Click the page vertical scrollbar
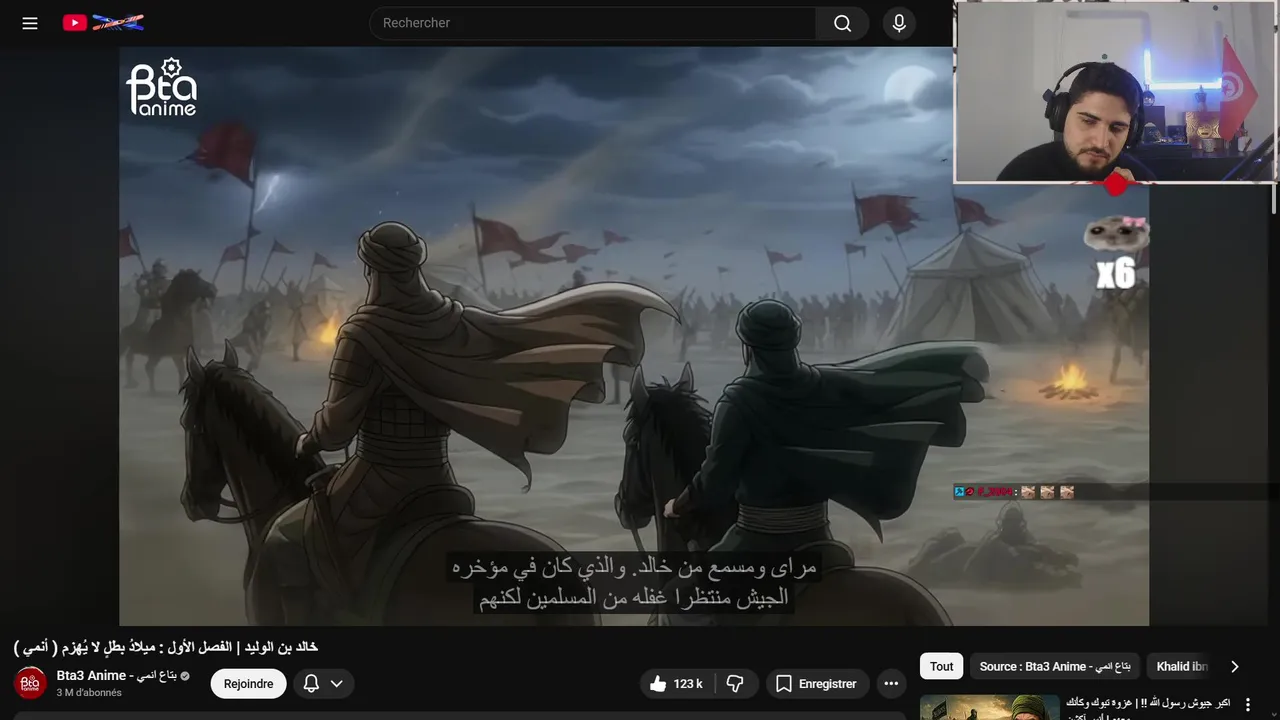The height and width of the screenshot is (720, 1280). [1274, 197]
